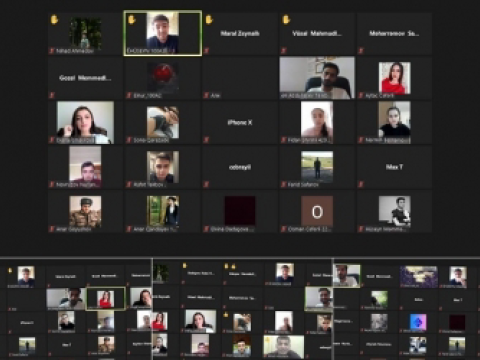
Task: Select Osman Caferli's brown O avatar
Action: click(x=317, y=211)
